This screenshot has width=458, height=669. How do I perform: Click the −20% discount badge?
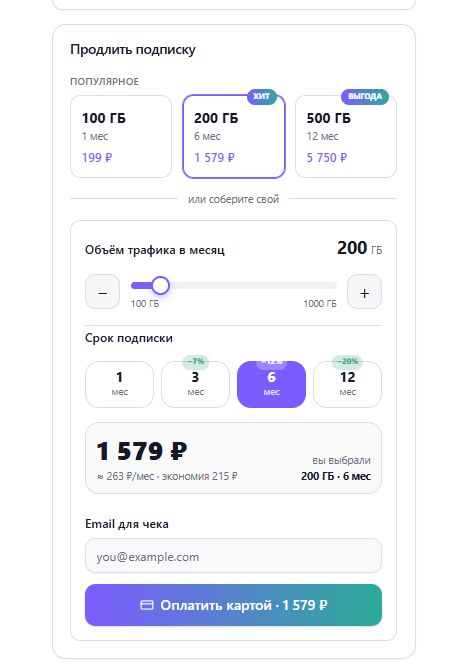[348, 361]
